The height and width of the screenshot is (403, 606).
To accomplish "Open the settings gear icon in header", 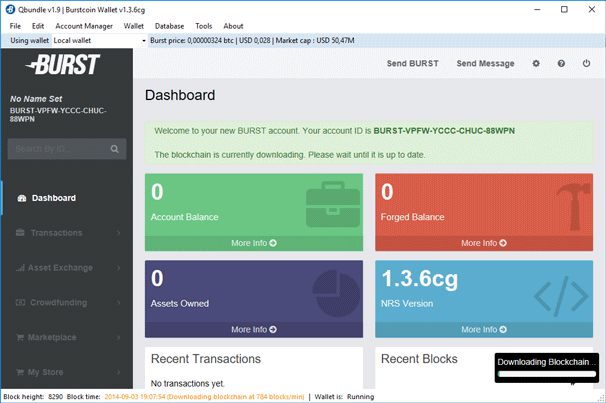I will tap(536, 63).
